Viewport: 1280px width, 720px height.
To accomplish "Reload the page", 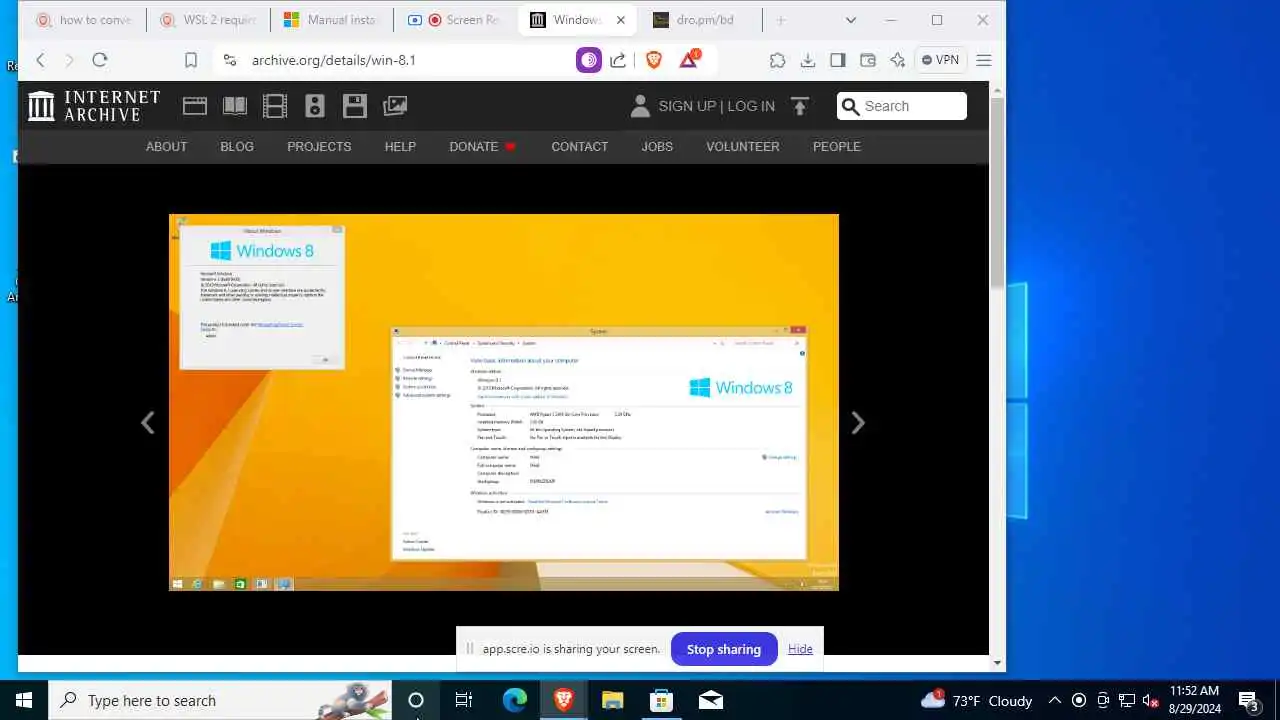I will click(100, 60).
